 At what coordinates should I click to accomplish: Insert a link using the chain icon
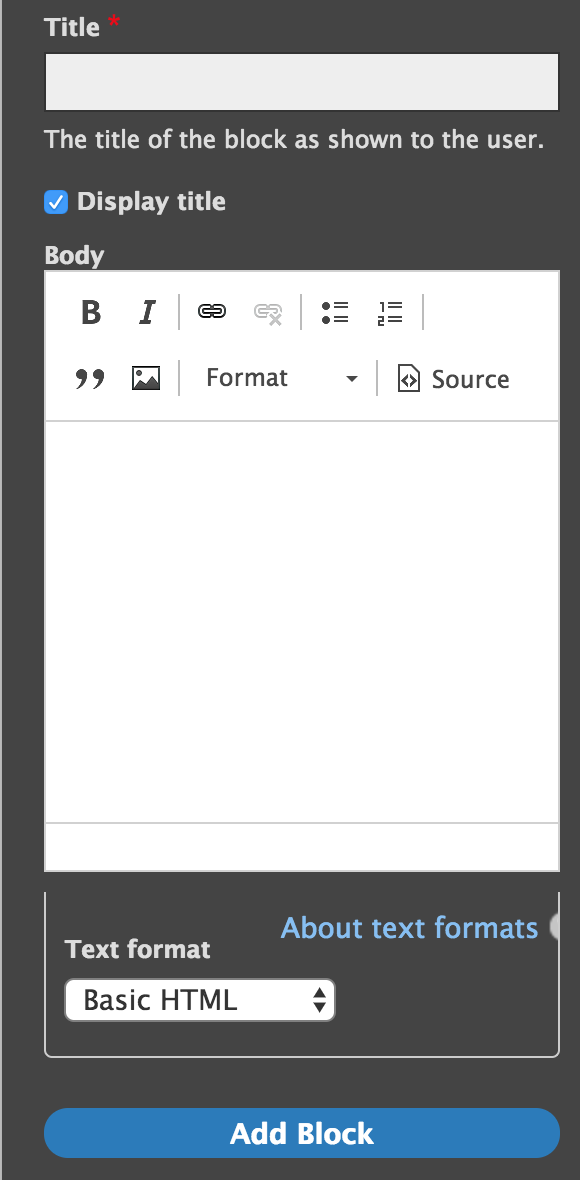coord(211,312)
